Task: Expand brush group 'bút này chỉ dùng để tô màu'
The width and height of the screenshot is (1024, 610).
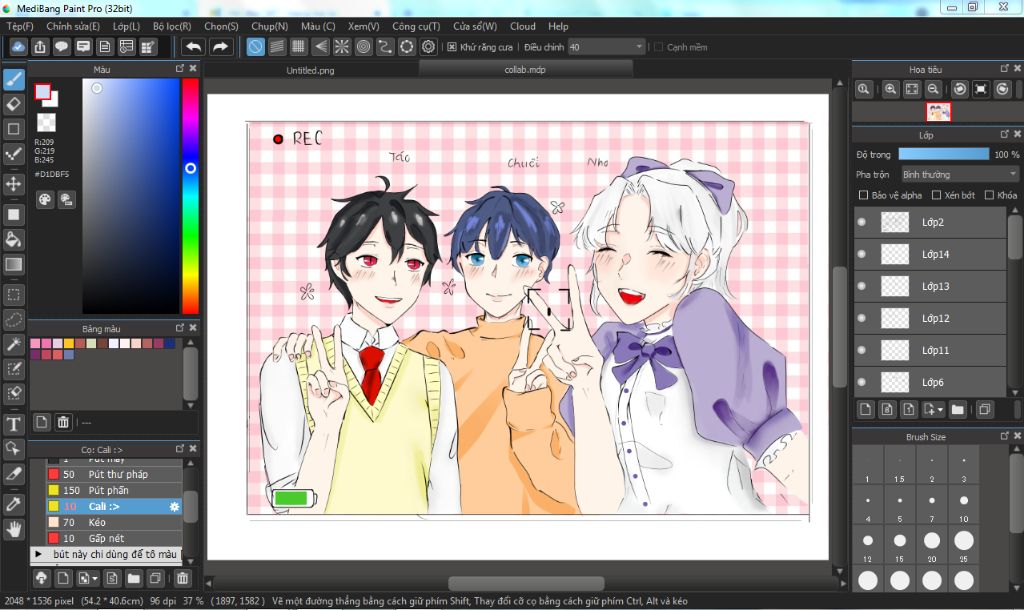Action: (x=39, y=554)
